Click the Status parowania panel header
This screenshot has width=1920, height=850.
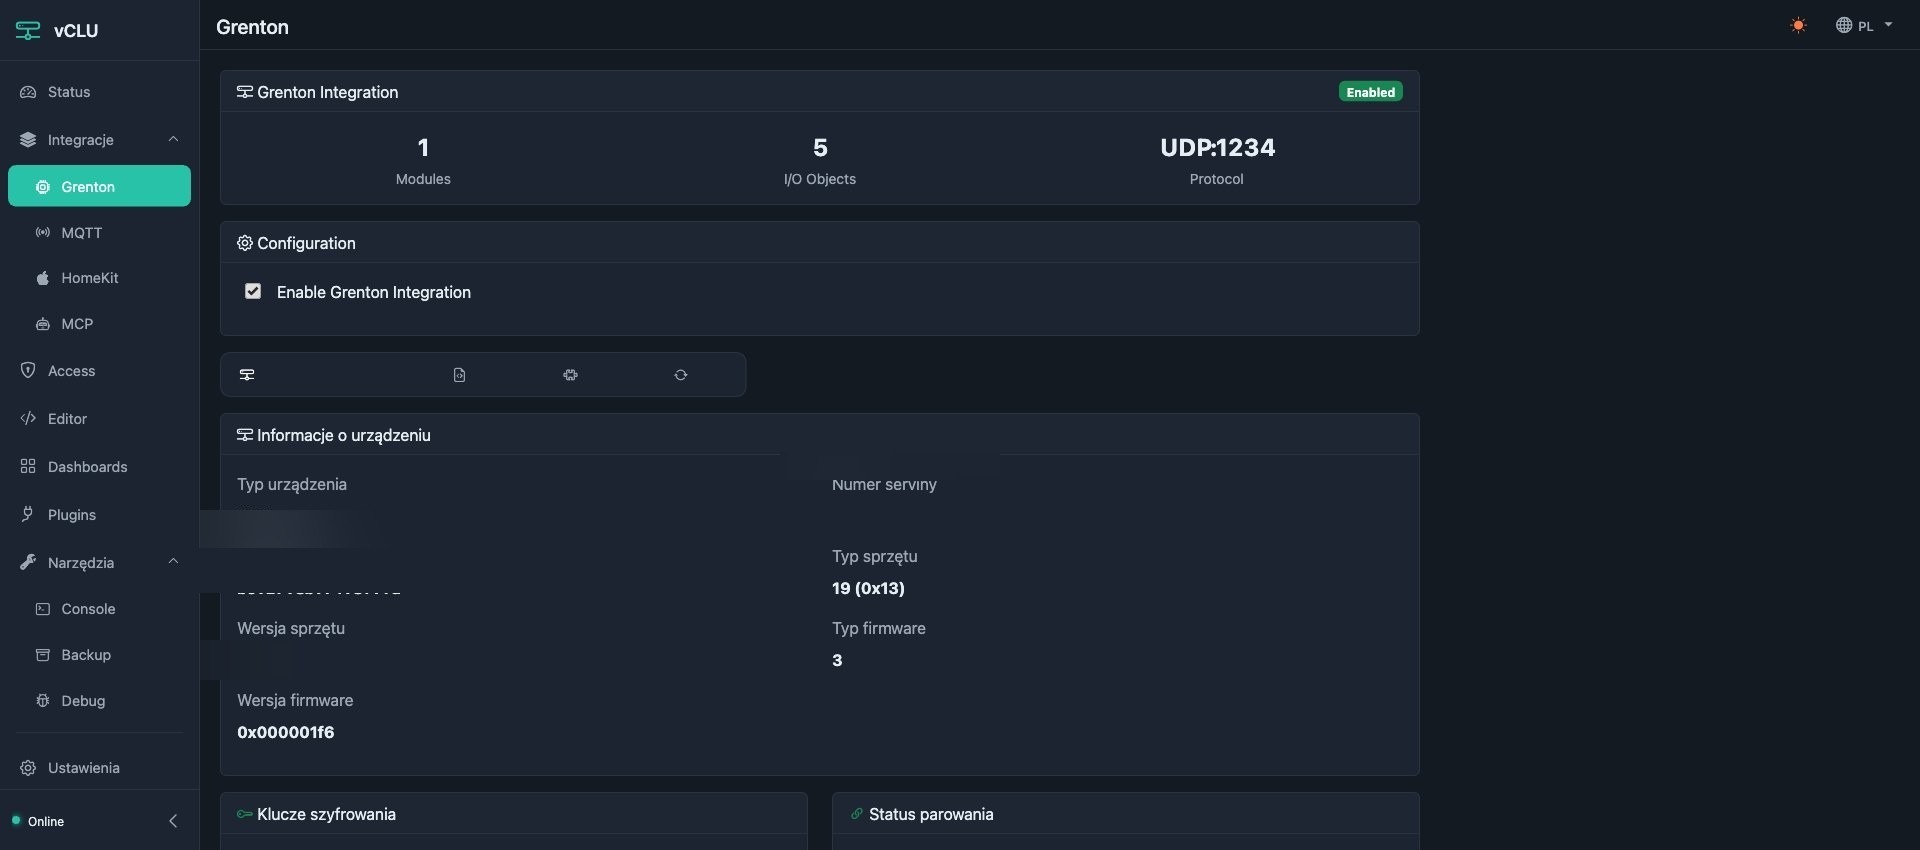(1125, 814)
